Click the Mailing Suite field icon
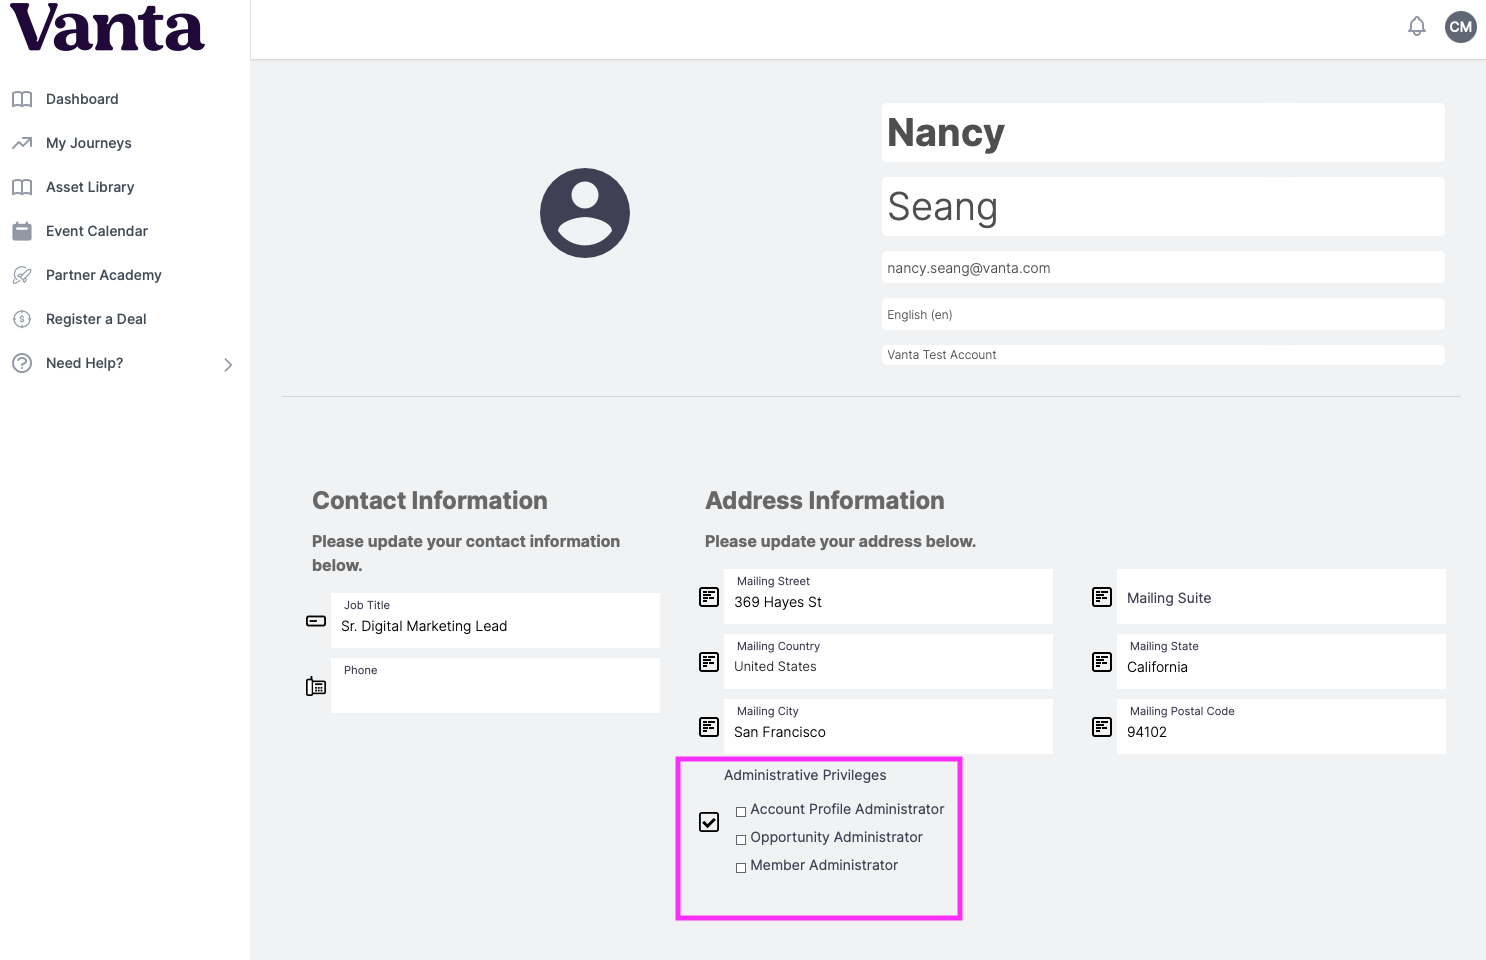Image resolution: width=1486 pixels, height=960 pixels. click(x=1102, y=597)
